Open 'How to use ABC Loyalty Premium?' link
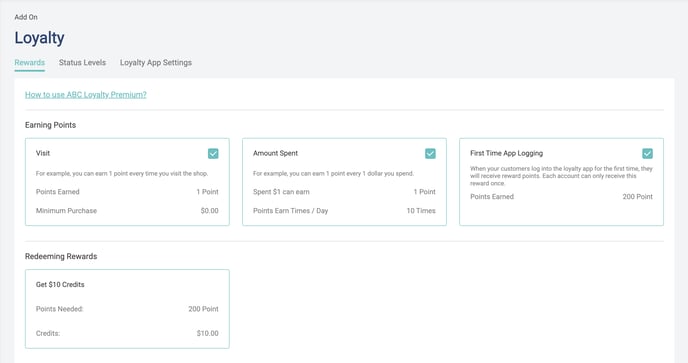 (x=86, y=94)
